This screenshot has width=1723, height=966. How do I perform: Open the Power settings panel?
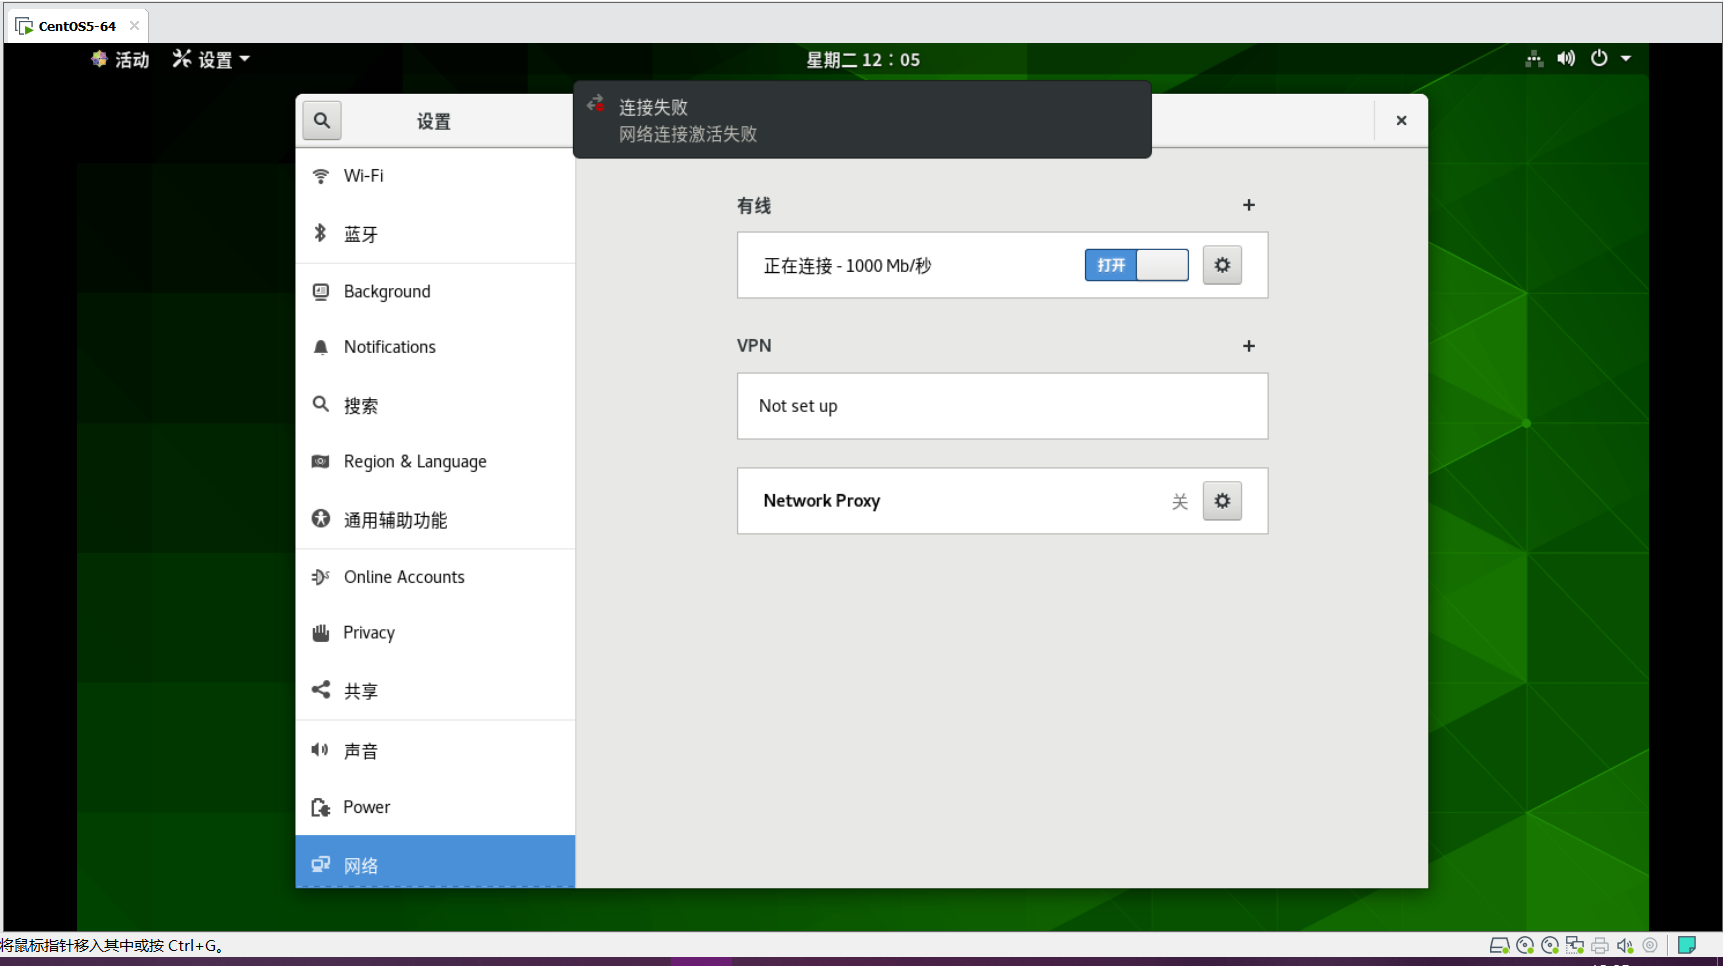(435, 807)
